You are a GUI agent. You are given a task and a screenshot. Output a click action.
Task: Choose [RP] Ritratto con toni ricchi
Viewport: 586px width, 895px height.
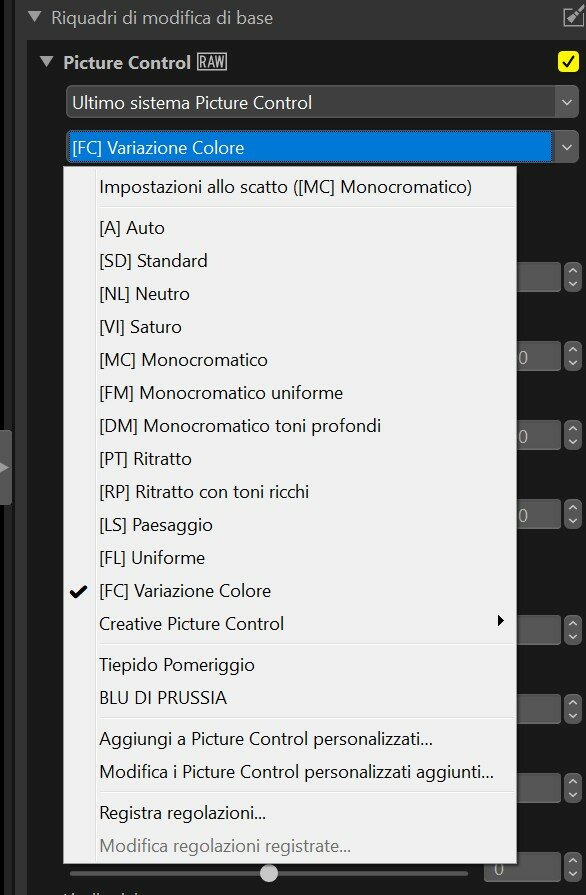[204, 492]
